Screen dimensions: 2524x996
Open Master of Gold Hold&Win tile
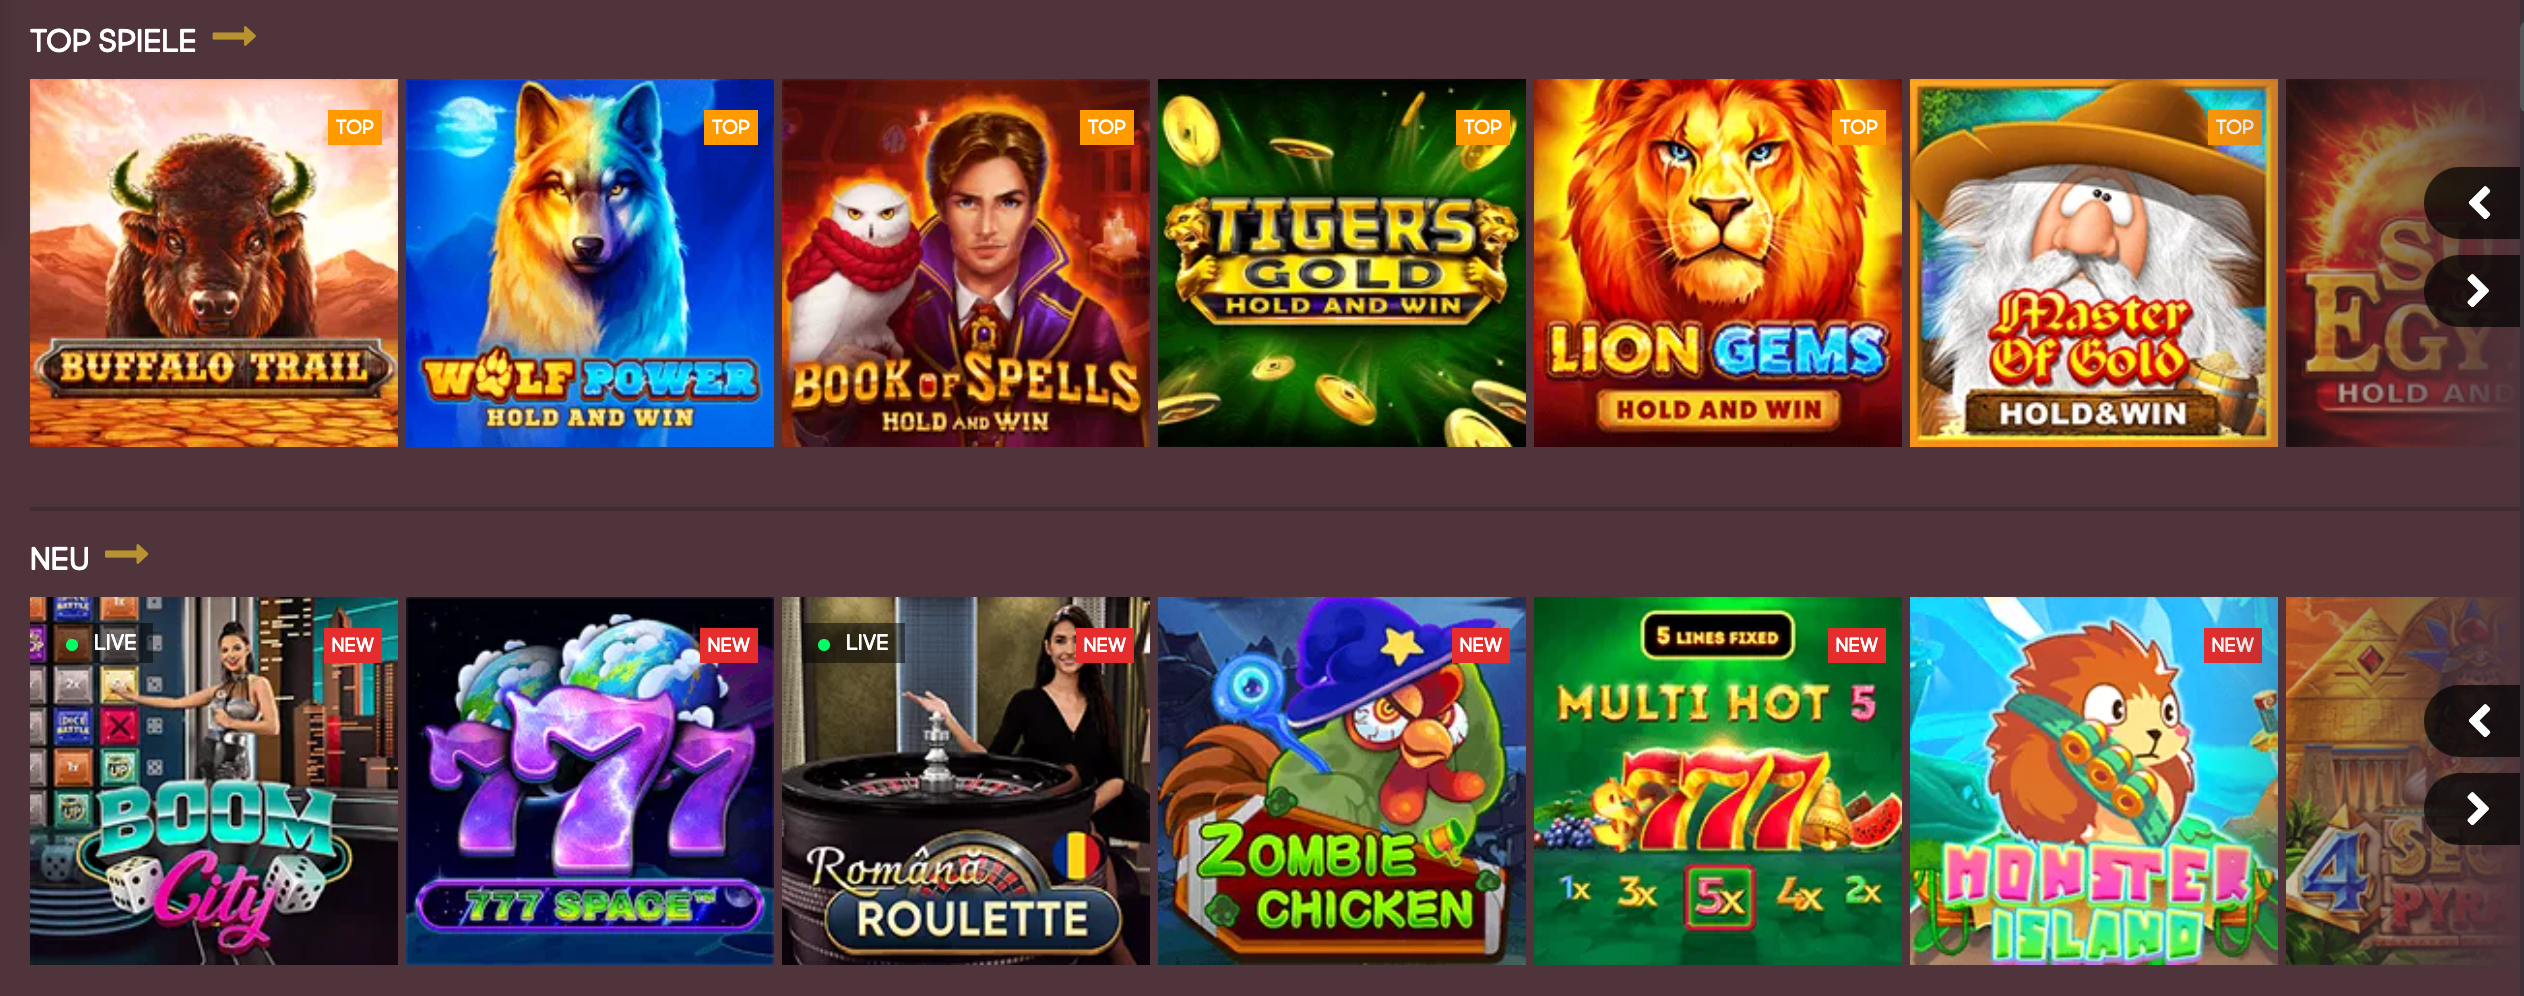pos(2094,263)
